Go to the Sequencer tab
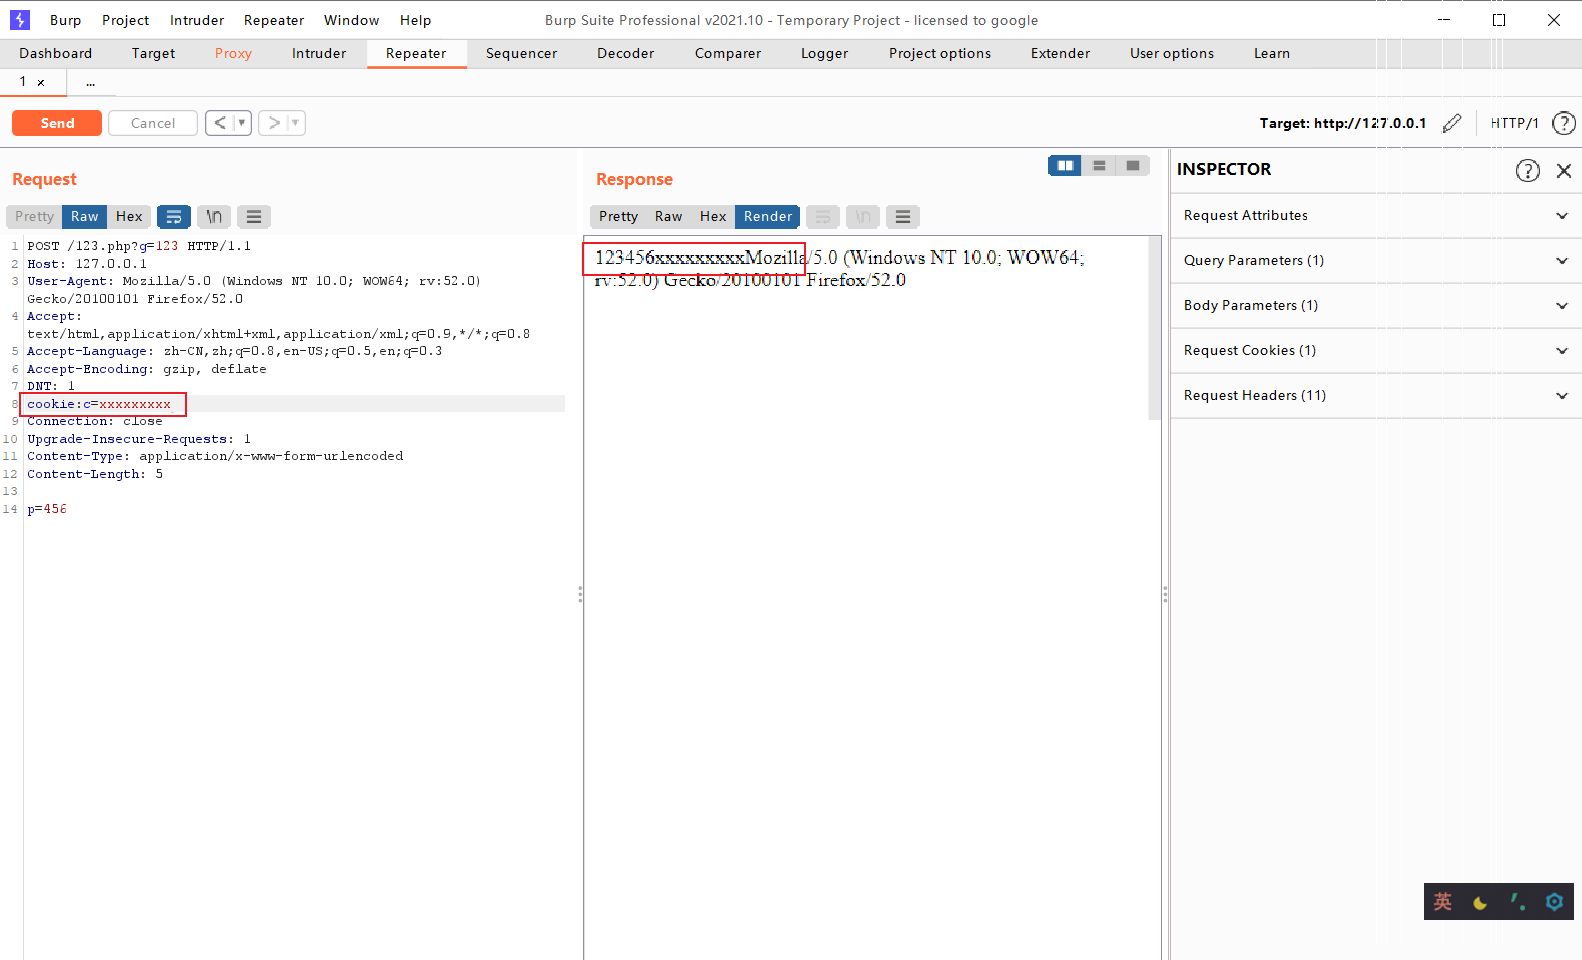Viewport: 1582px width, 960px height. (521, 53)
